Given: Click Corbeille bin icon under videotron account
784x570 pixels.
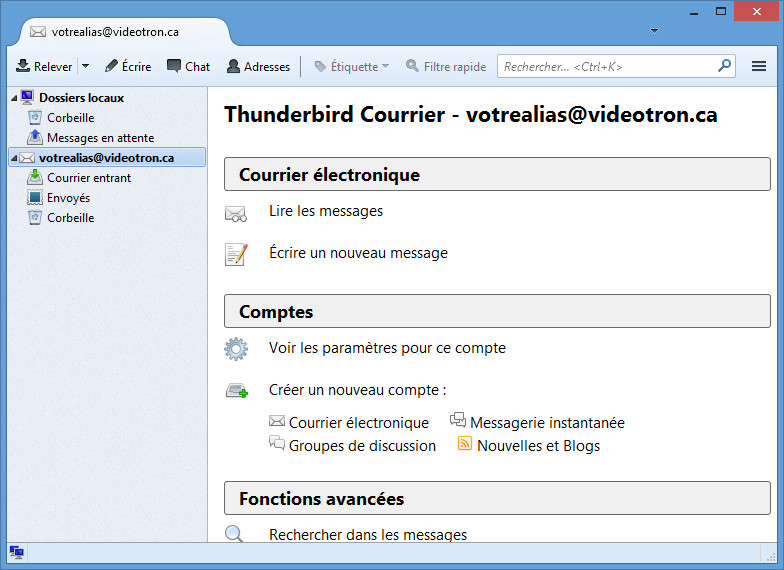Looking at the screenshot, I should 34,218.
